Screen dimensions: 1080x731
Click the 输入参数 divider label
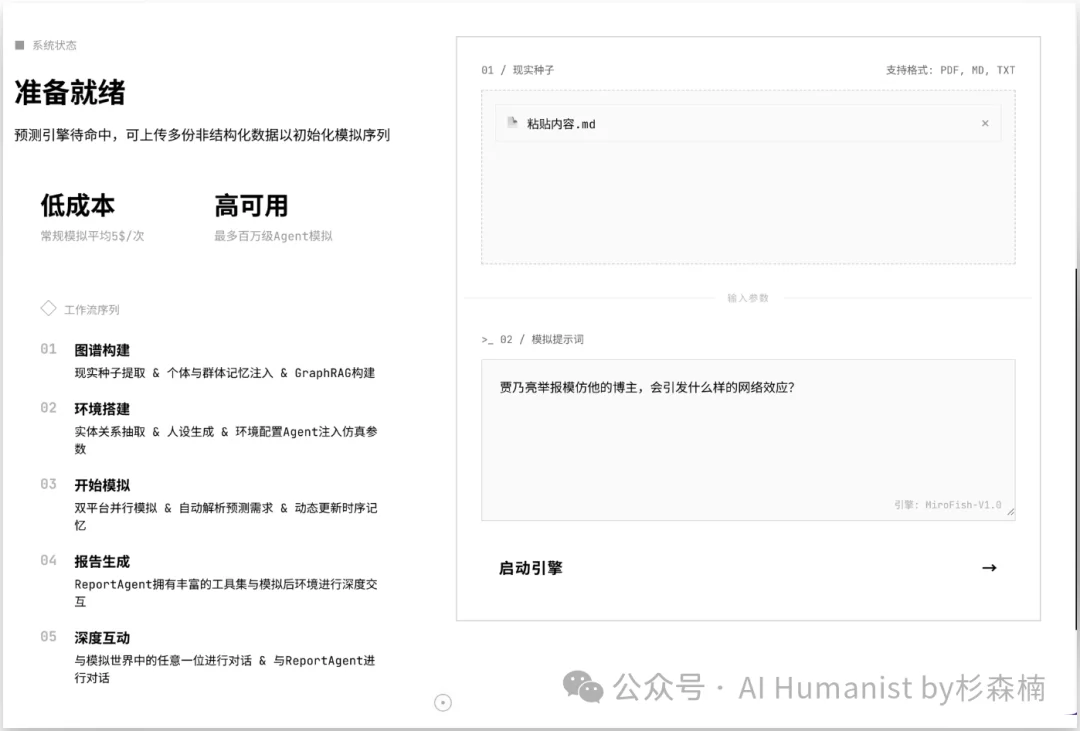click(747, 297)
